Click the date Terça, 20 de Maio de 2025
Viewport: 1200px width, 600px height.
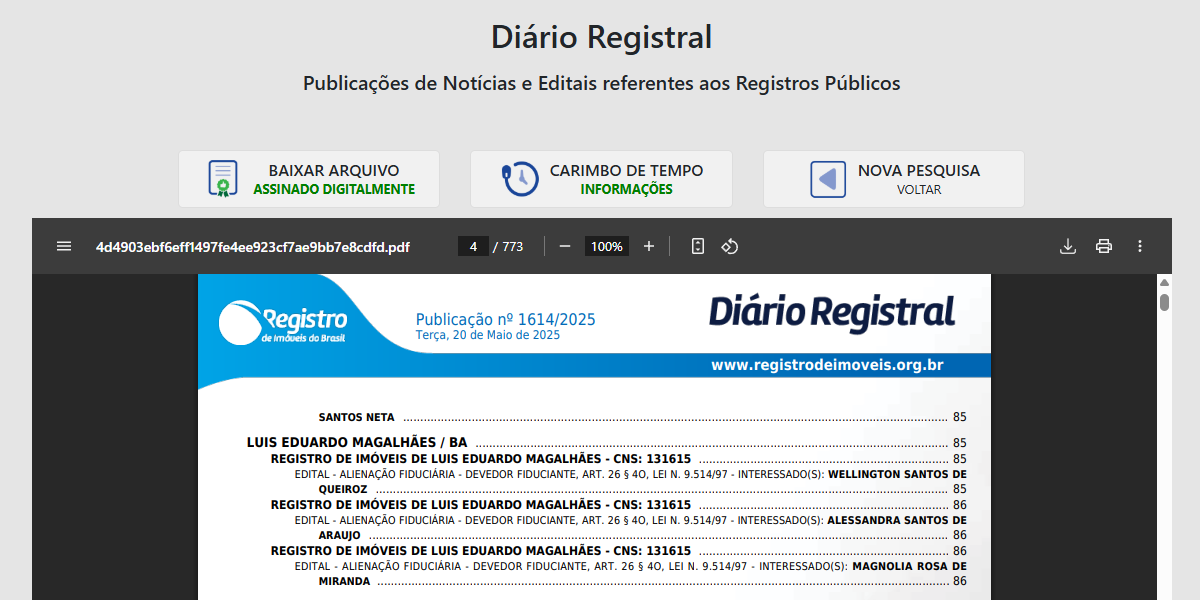(488, 335)
